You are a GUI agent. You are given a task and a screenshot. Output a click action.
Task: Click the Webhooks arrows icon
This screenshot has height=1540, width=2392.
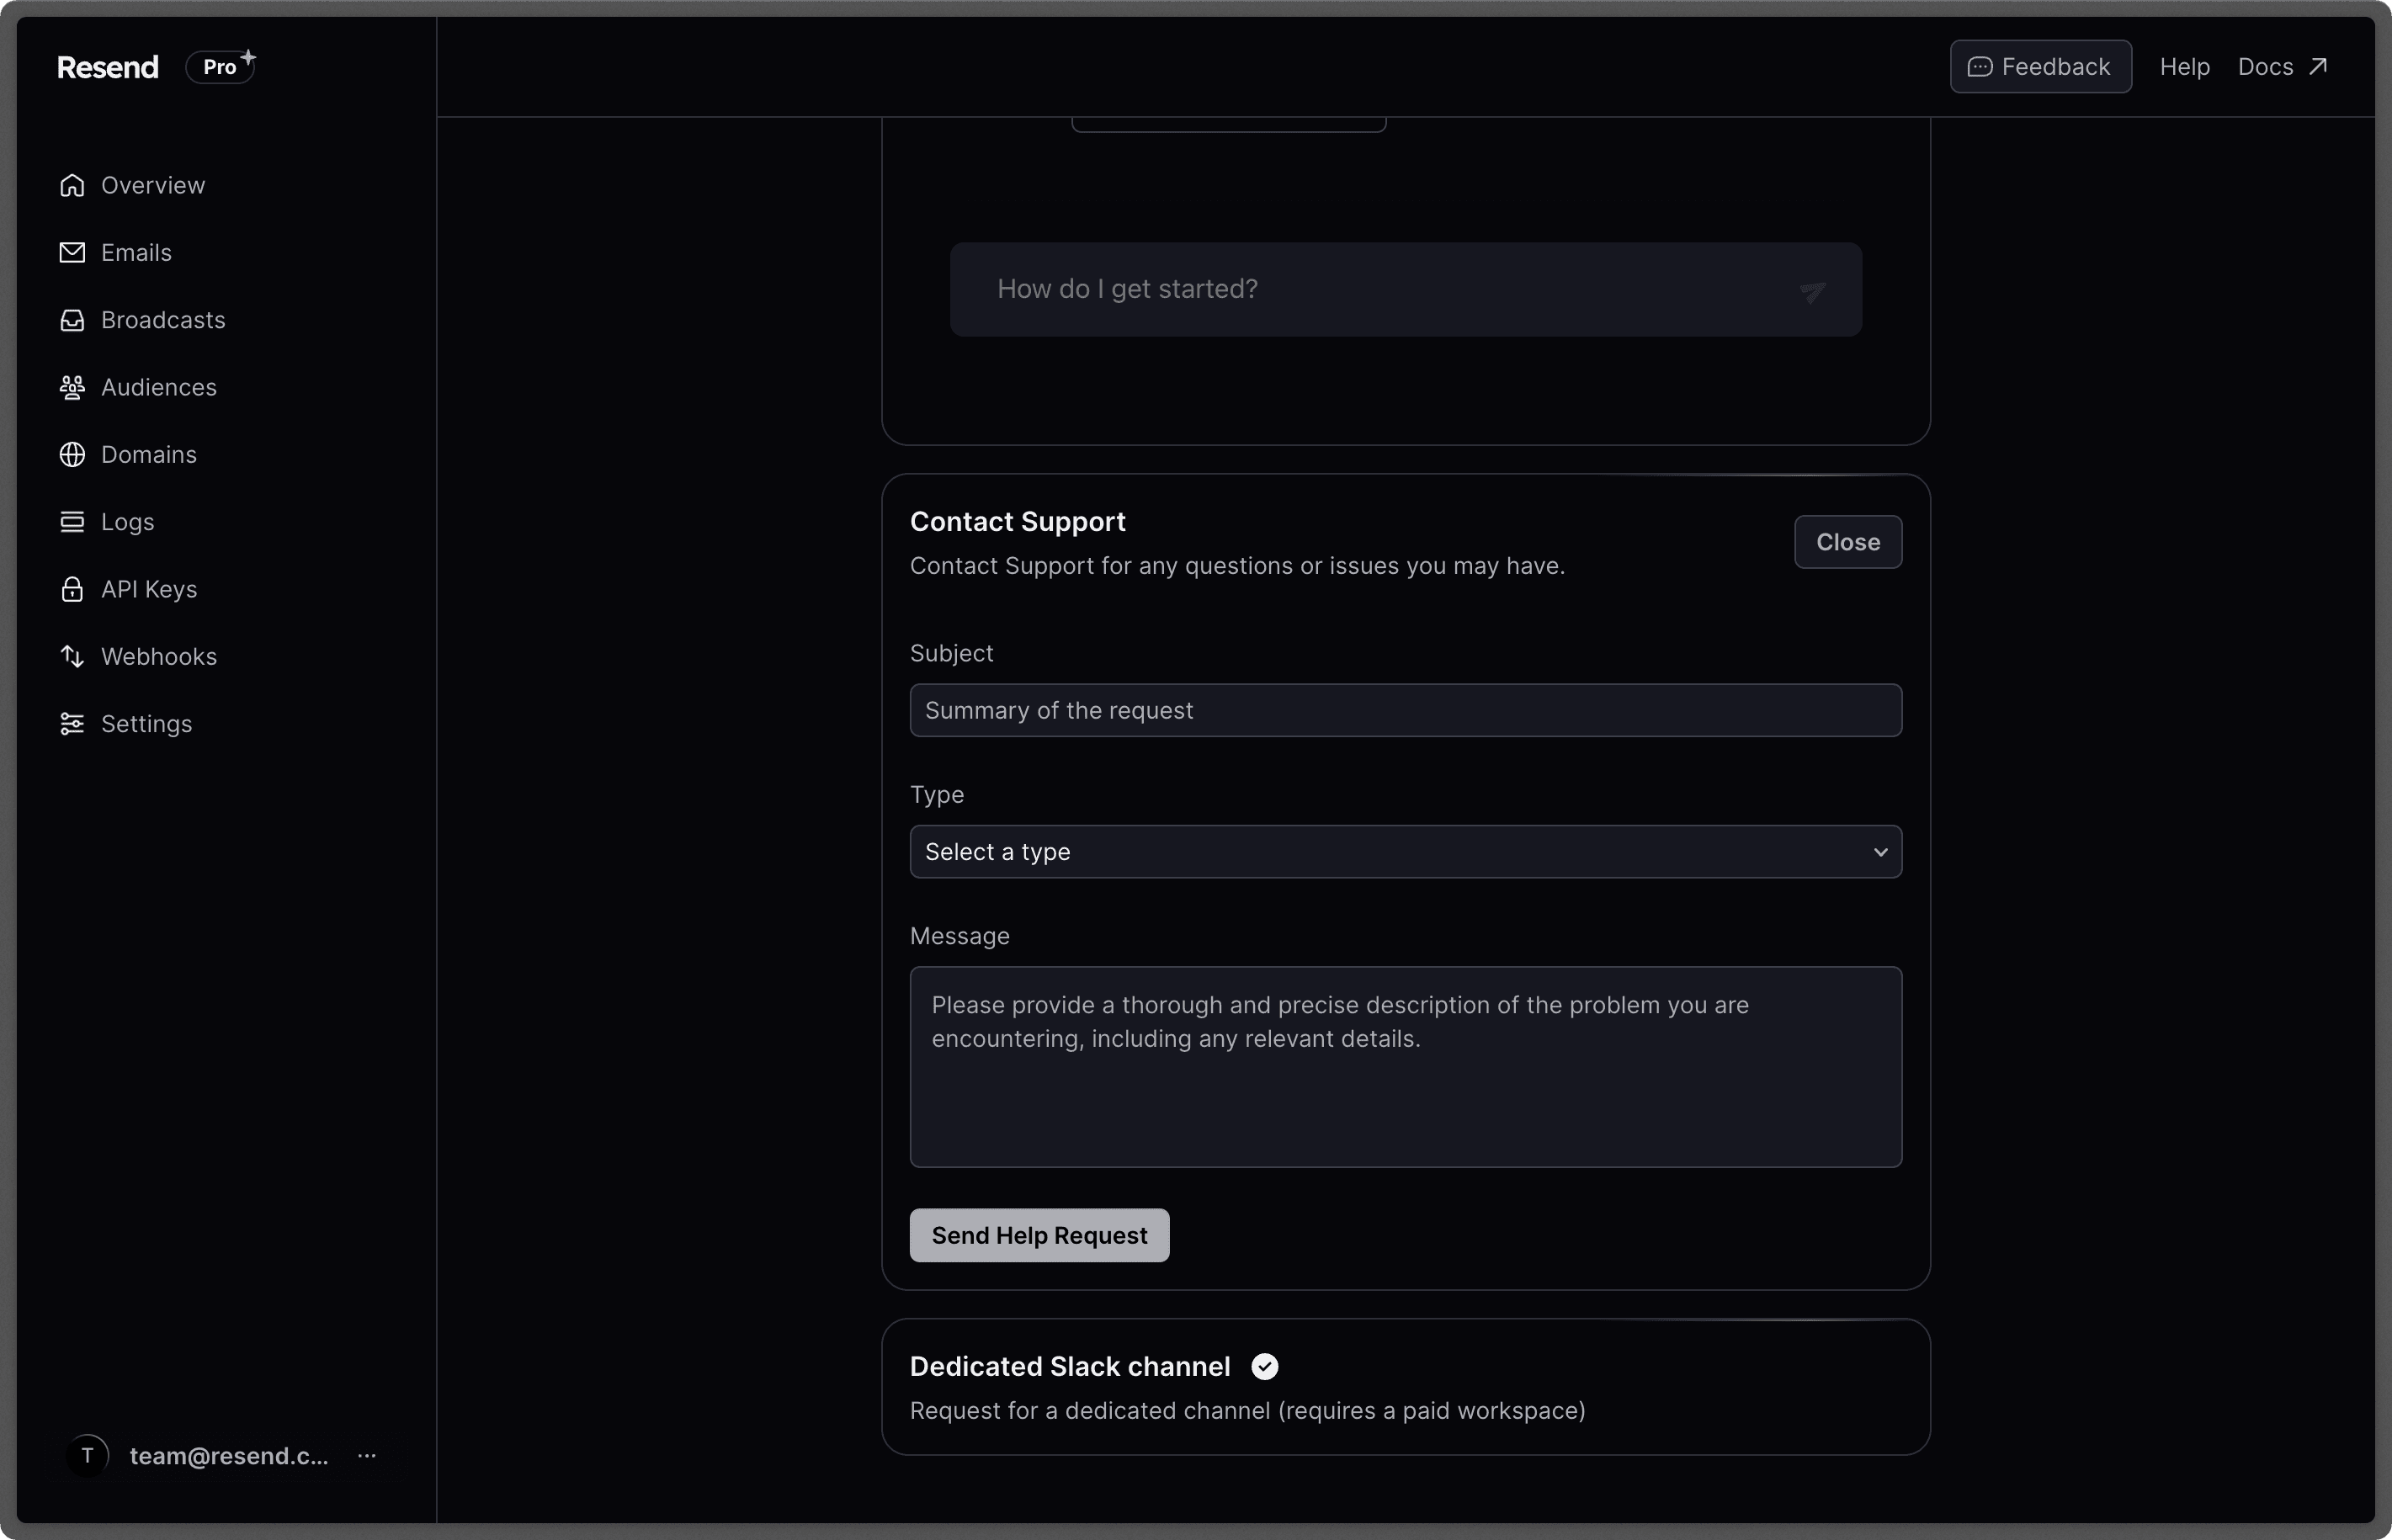click(x=72, y=656)
